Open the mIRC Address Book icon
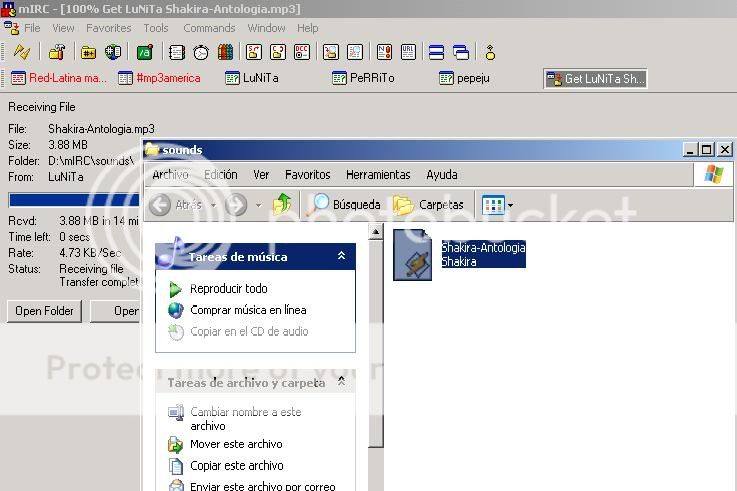Image resolution: width=737 pixels, height=491 pixels. (176, 52)
